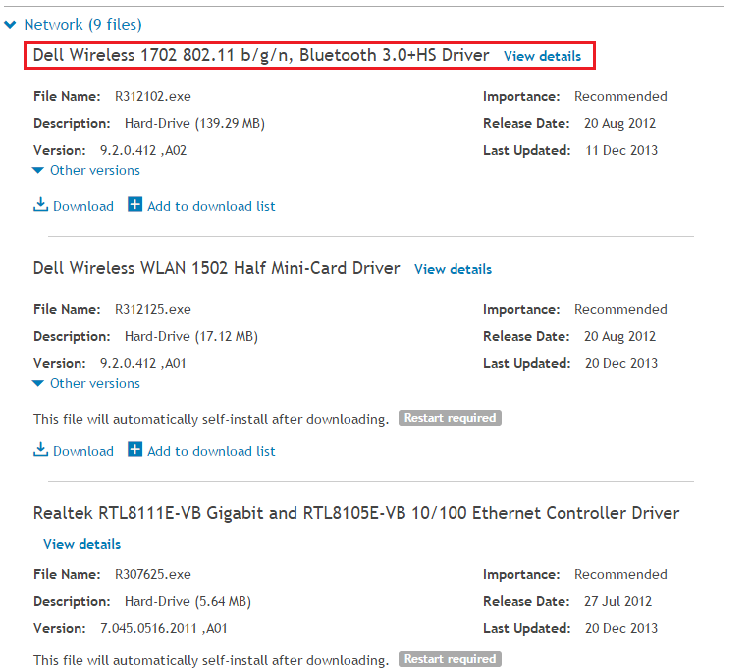The height and width of the screenshot is (672, 751).
Task: Add WLAN 1502 driver to download list
Action: pyautogui.click(x=211, y=451)
